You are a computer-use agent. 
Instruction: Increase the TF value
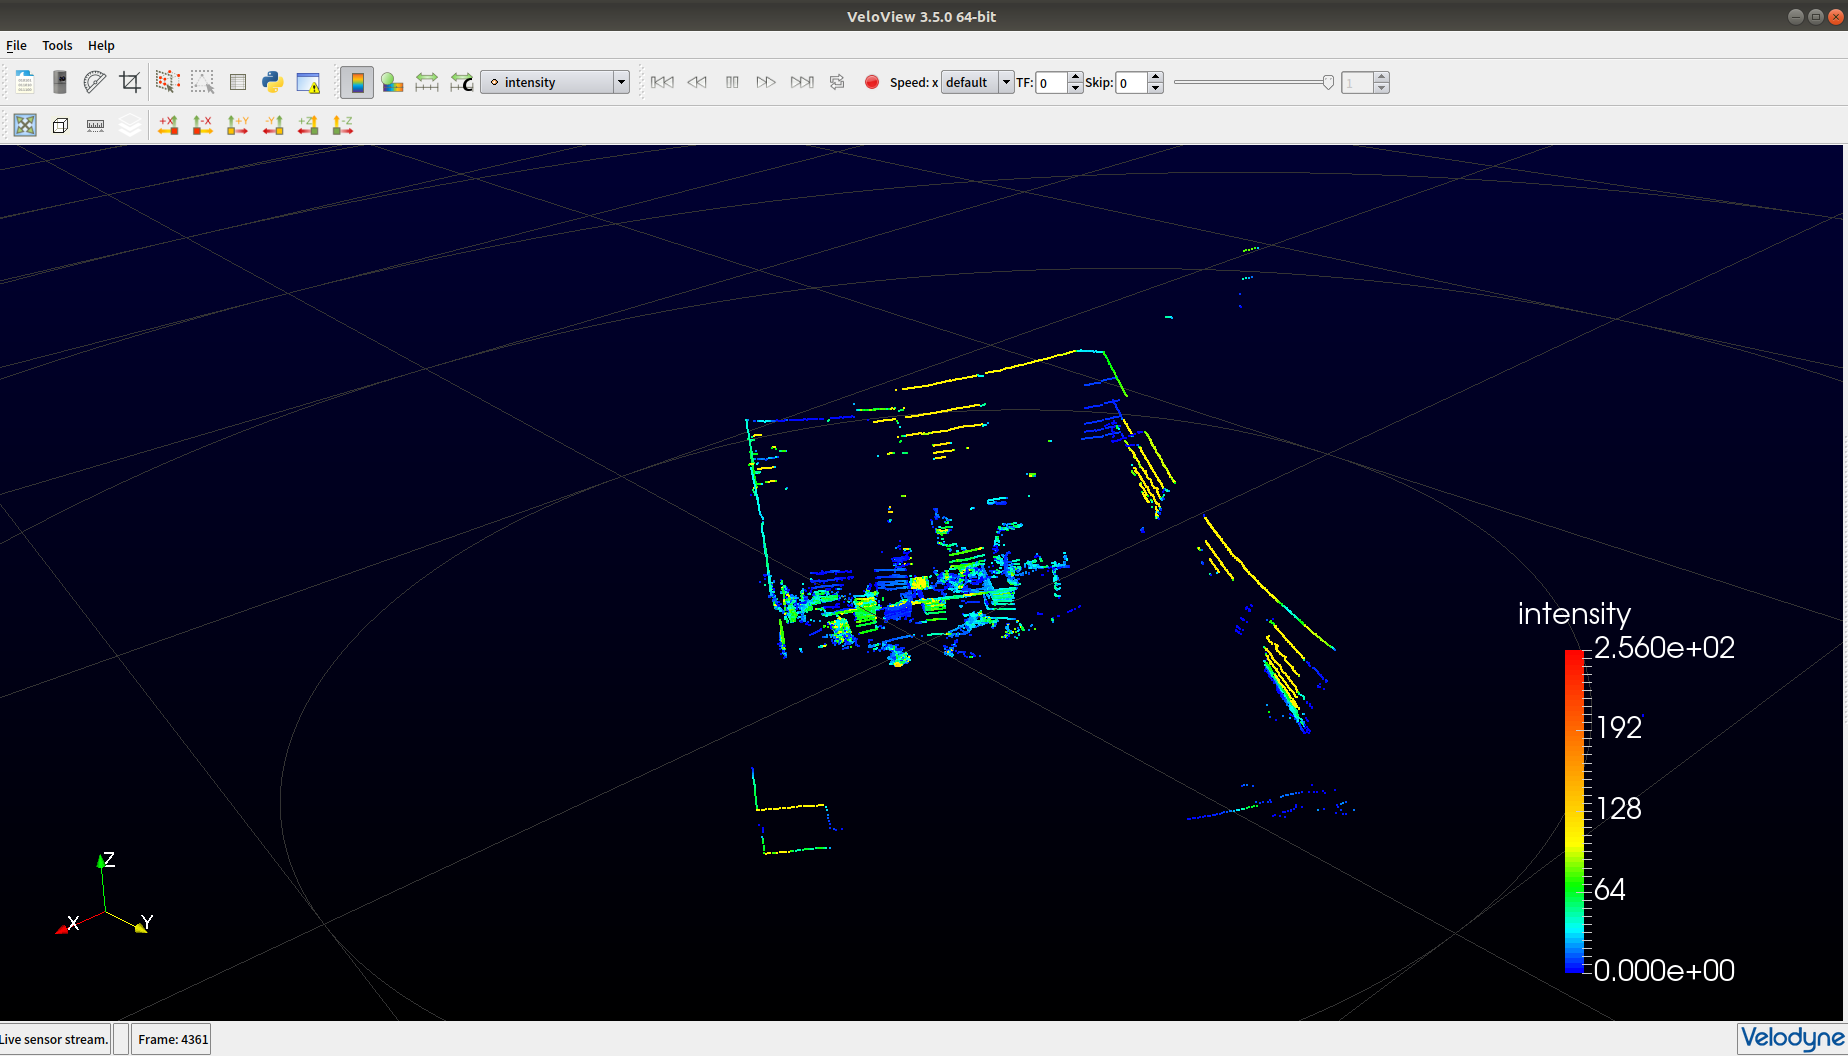[1075, 77]
